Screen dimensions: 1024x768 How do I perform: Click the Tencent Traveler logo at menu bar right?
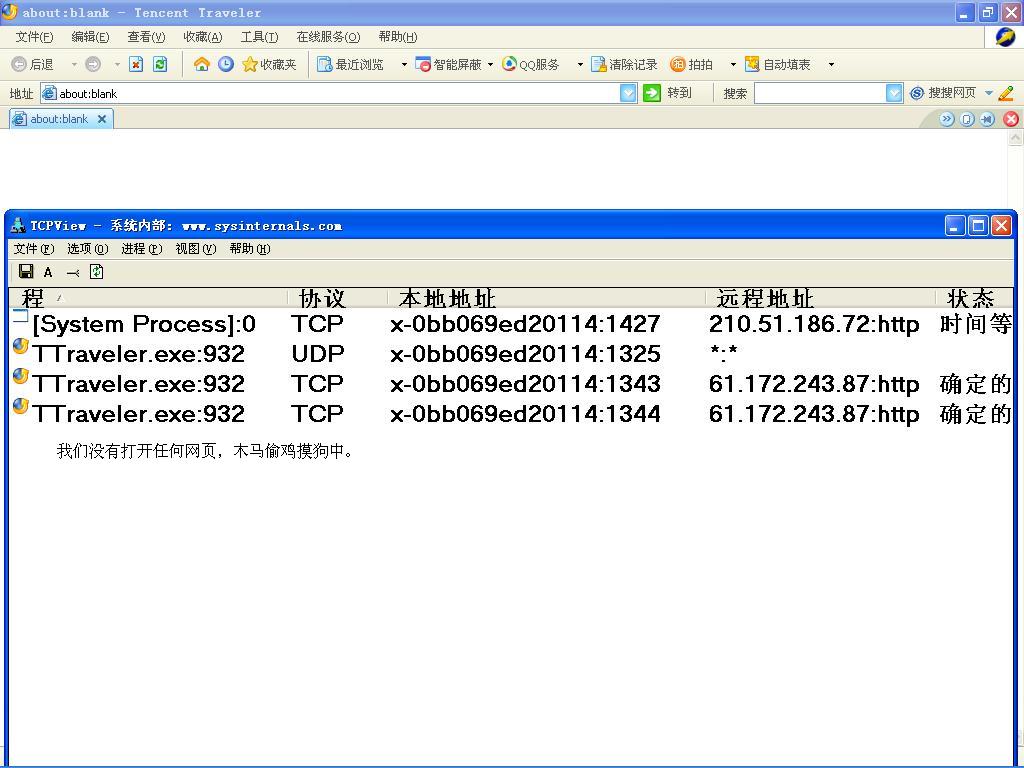[1005, 37]
